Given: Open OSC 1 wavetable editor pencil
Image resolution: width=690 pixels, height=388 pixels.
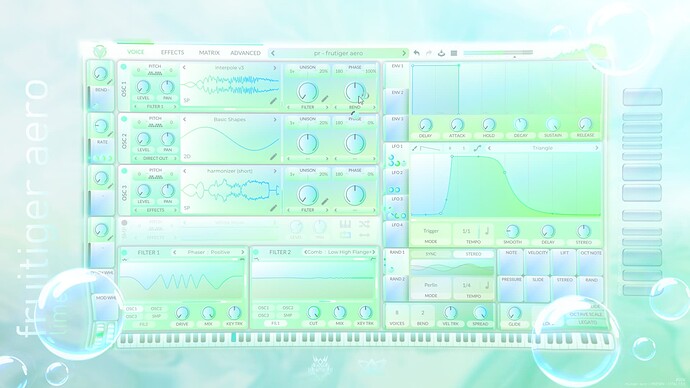Looking at the screenshot, I should point(273,101).
